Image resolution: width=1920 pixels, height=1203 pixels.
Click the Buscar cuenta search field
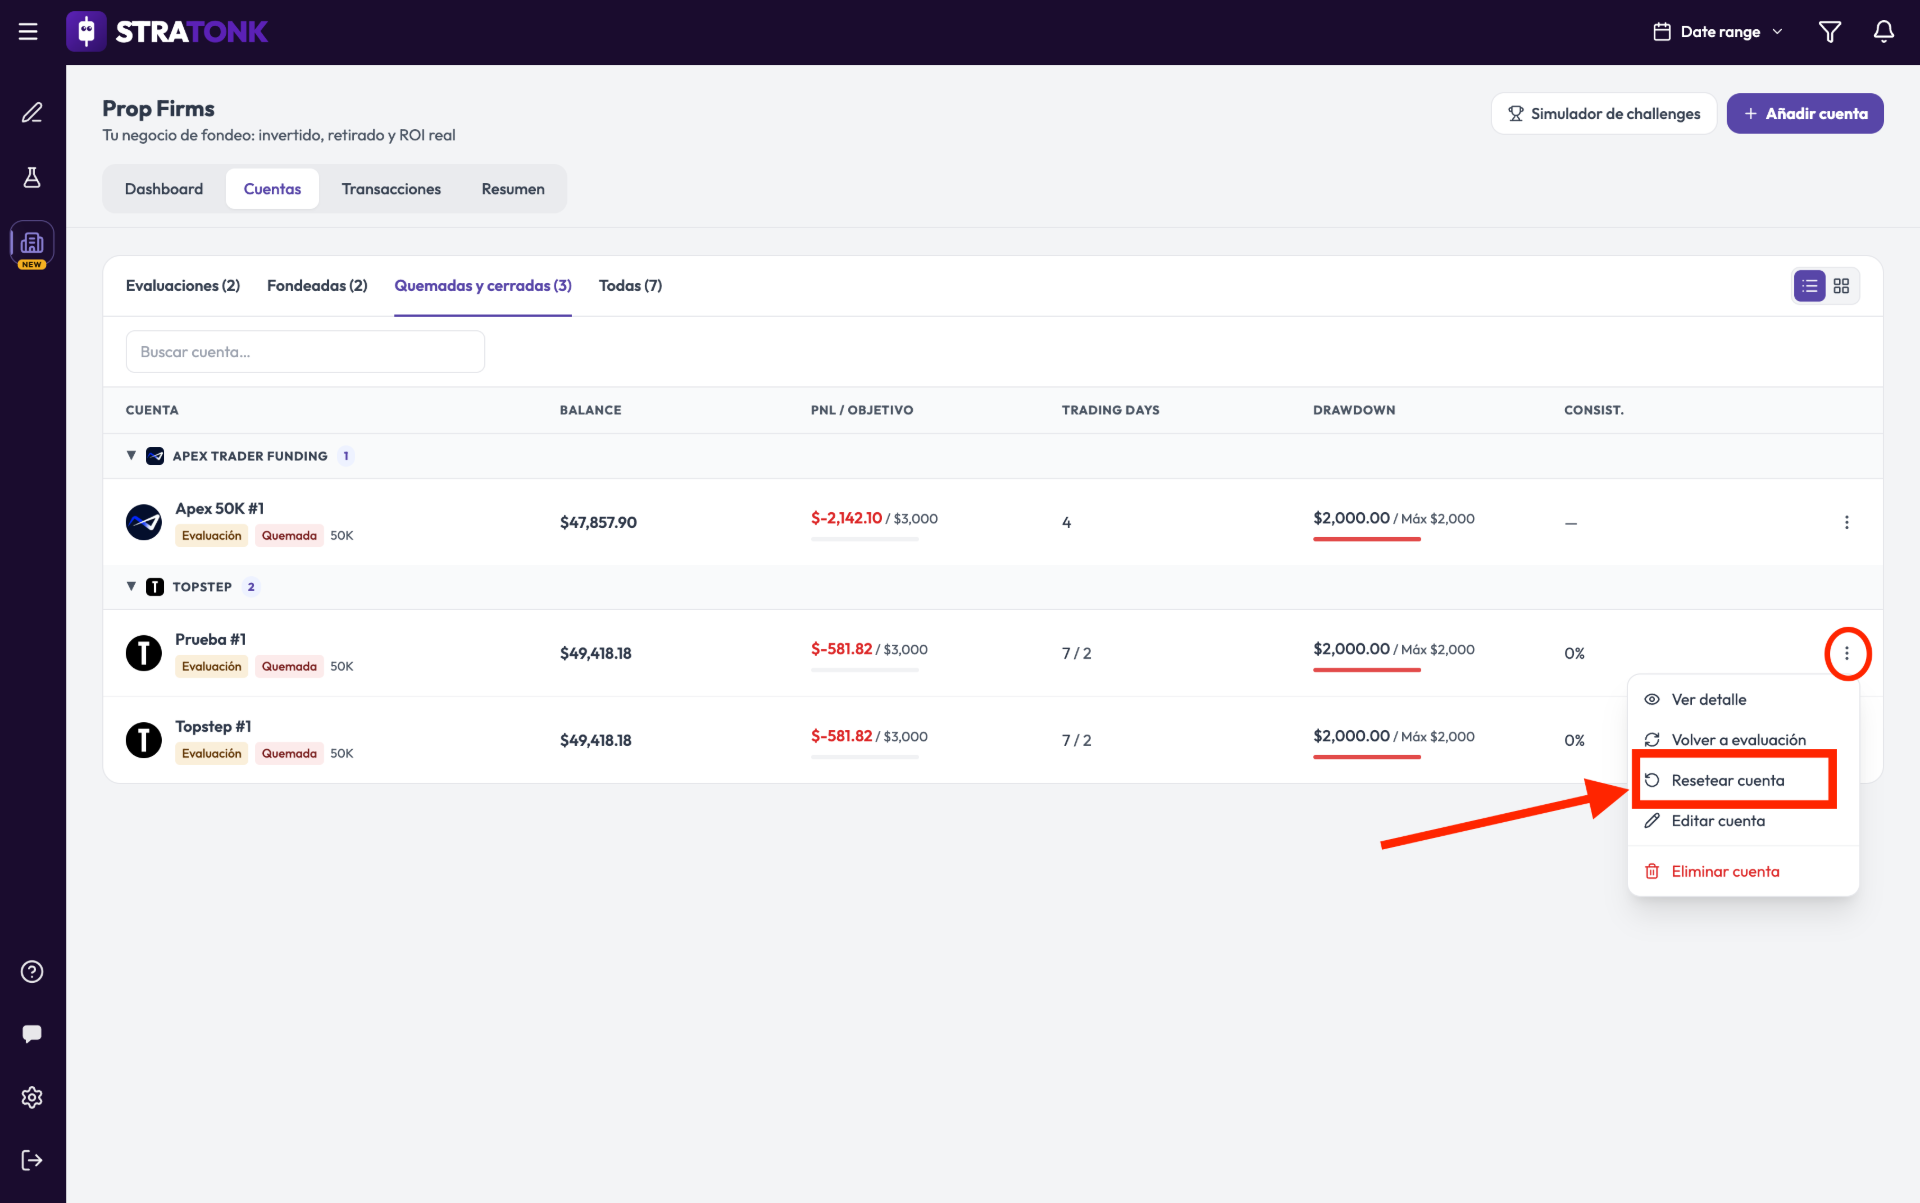pos(305,352)
